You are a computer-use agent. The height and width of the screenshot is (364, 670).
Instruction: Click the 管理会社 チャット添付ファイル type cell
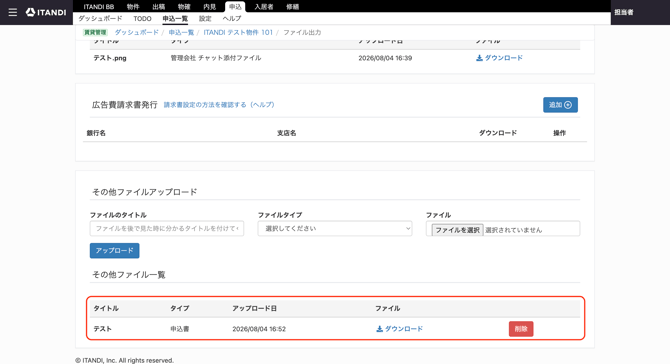(x=216, y=58)
